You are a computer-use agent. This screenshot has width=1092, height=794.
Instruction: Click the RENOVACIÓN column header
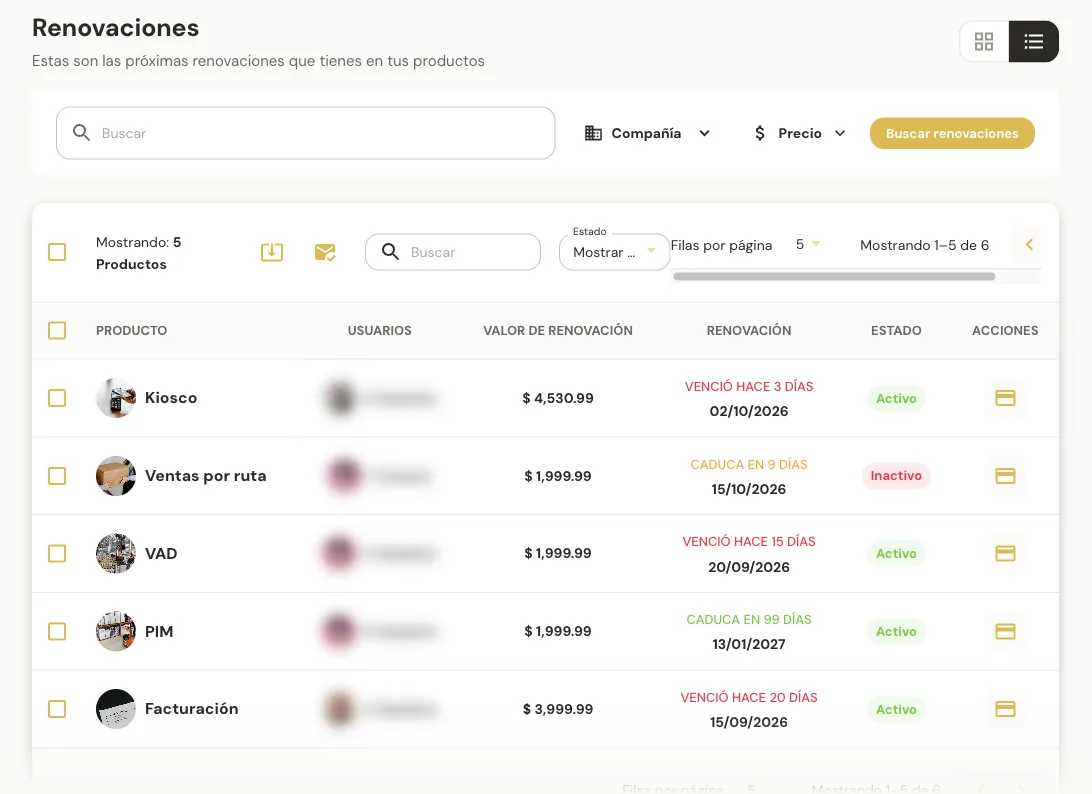pos(749,330)
